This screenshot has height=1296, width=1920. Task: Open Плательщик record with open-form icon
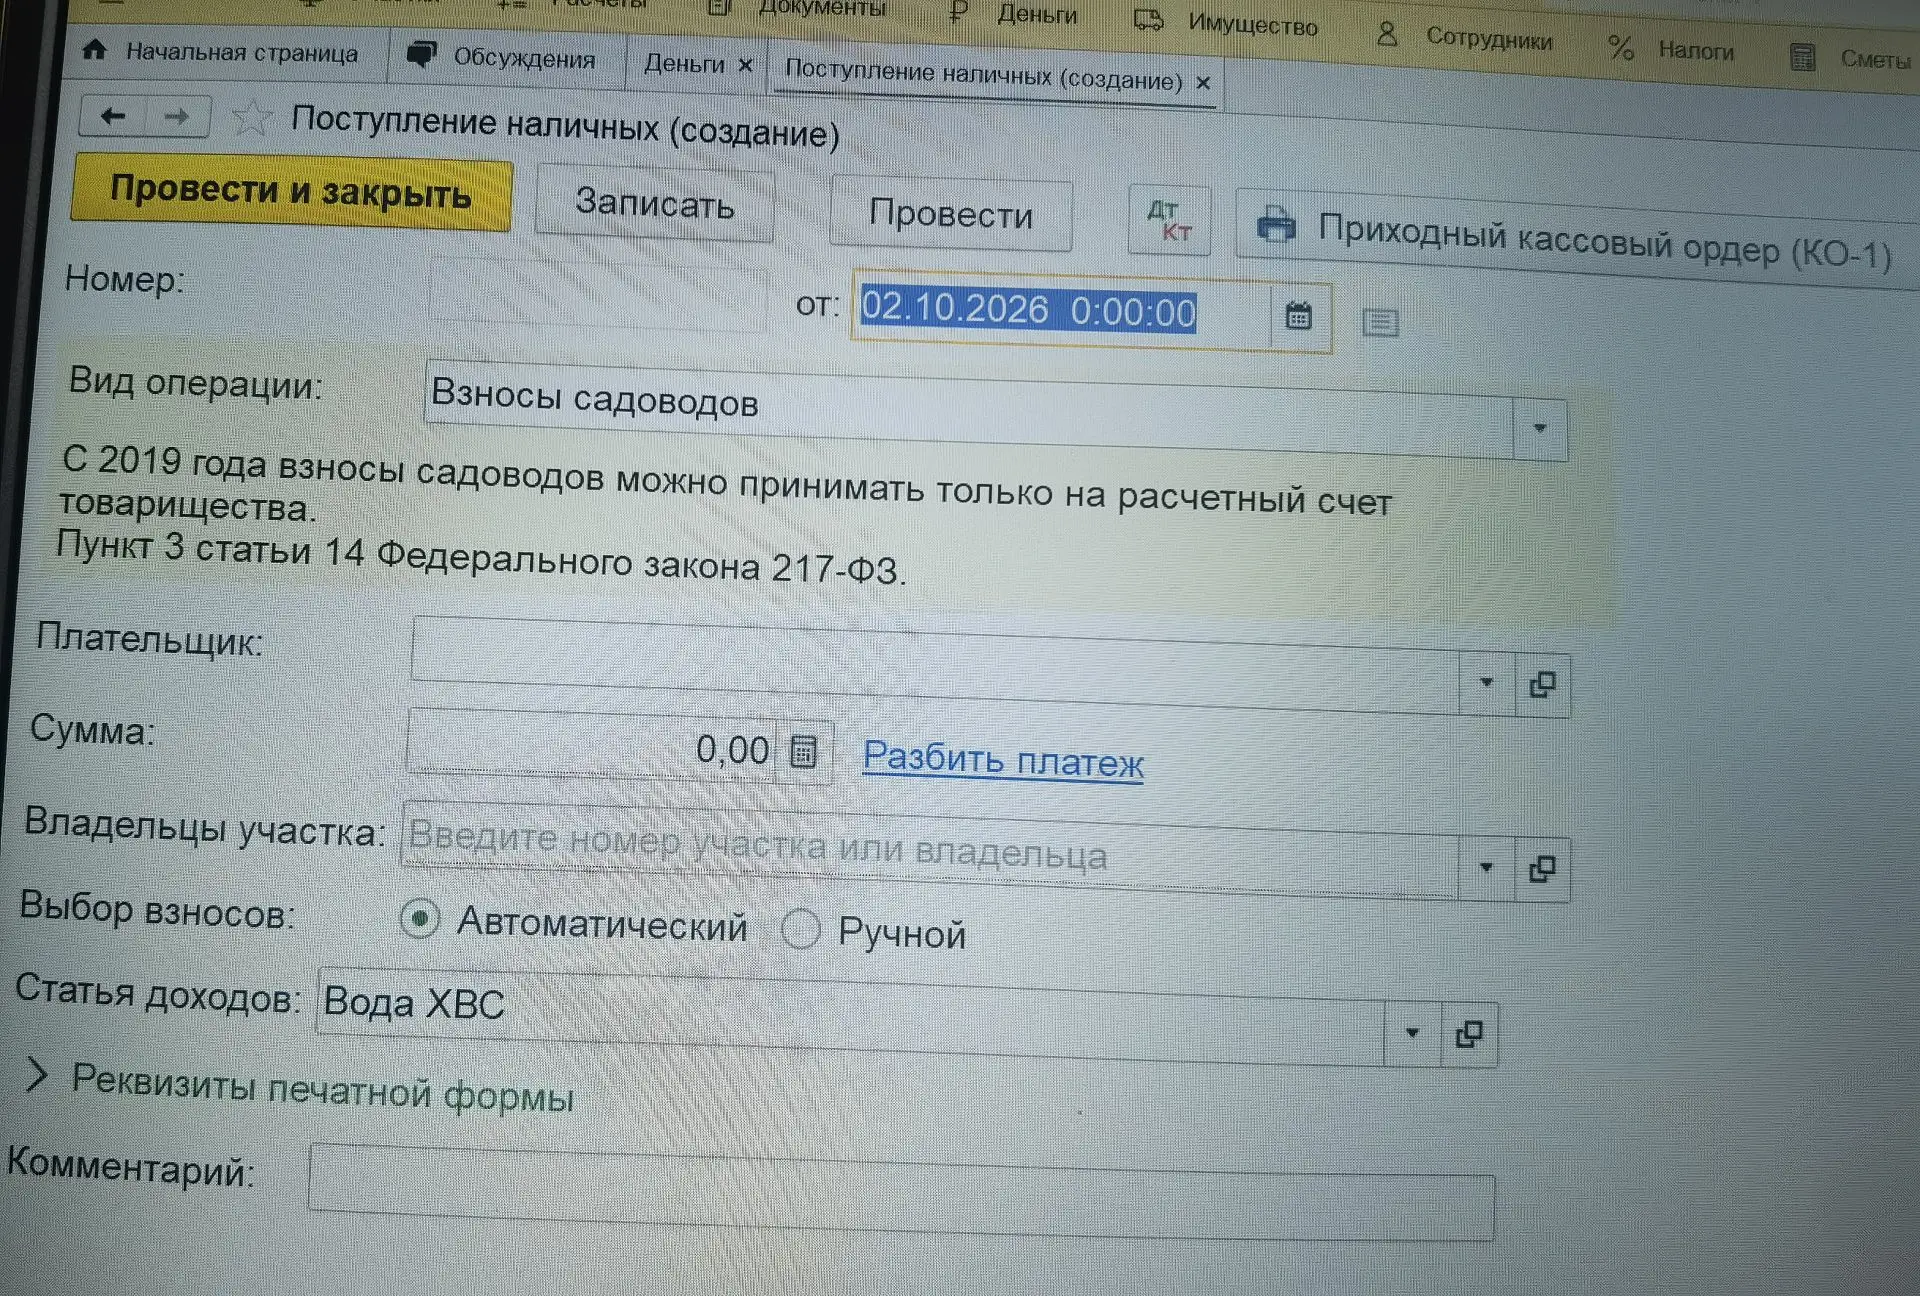pyautogui.click(x=1542, y=685)
